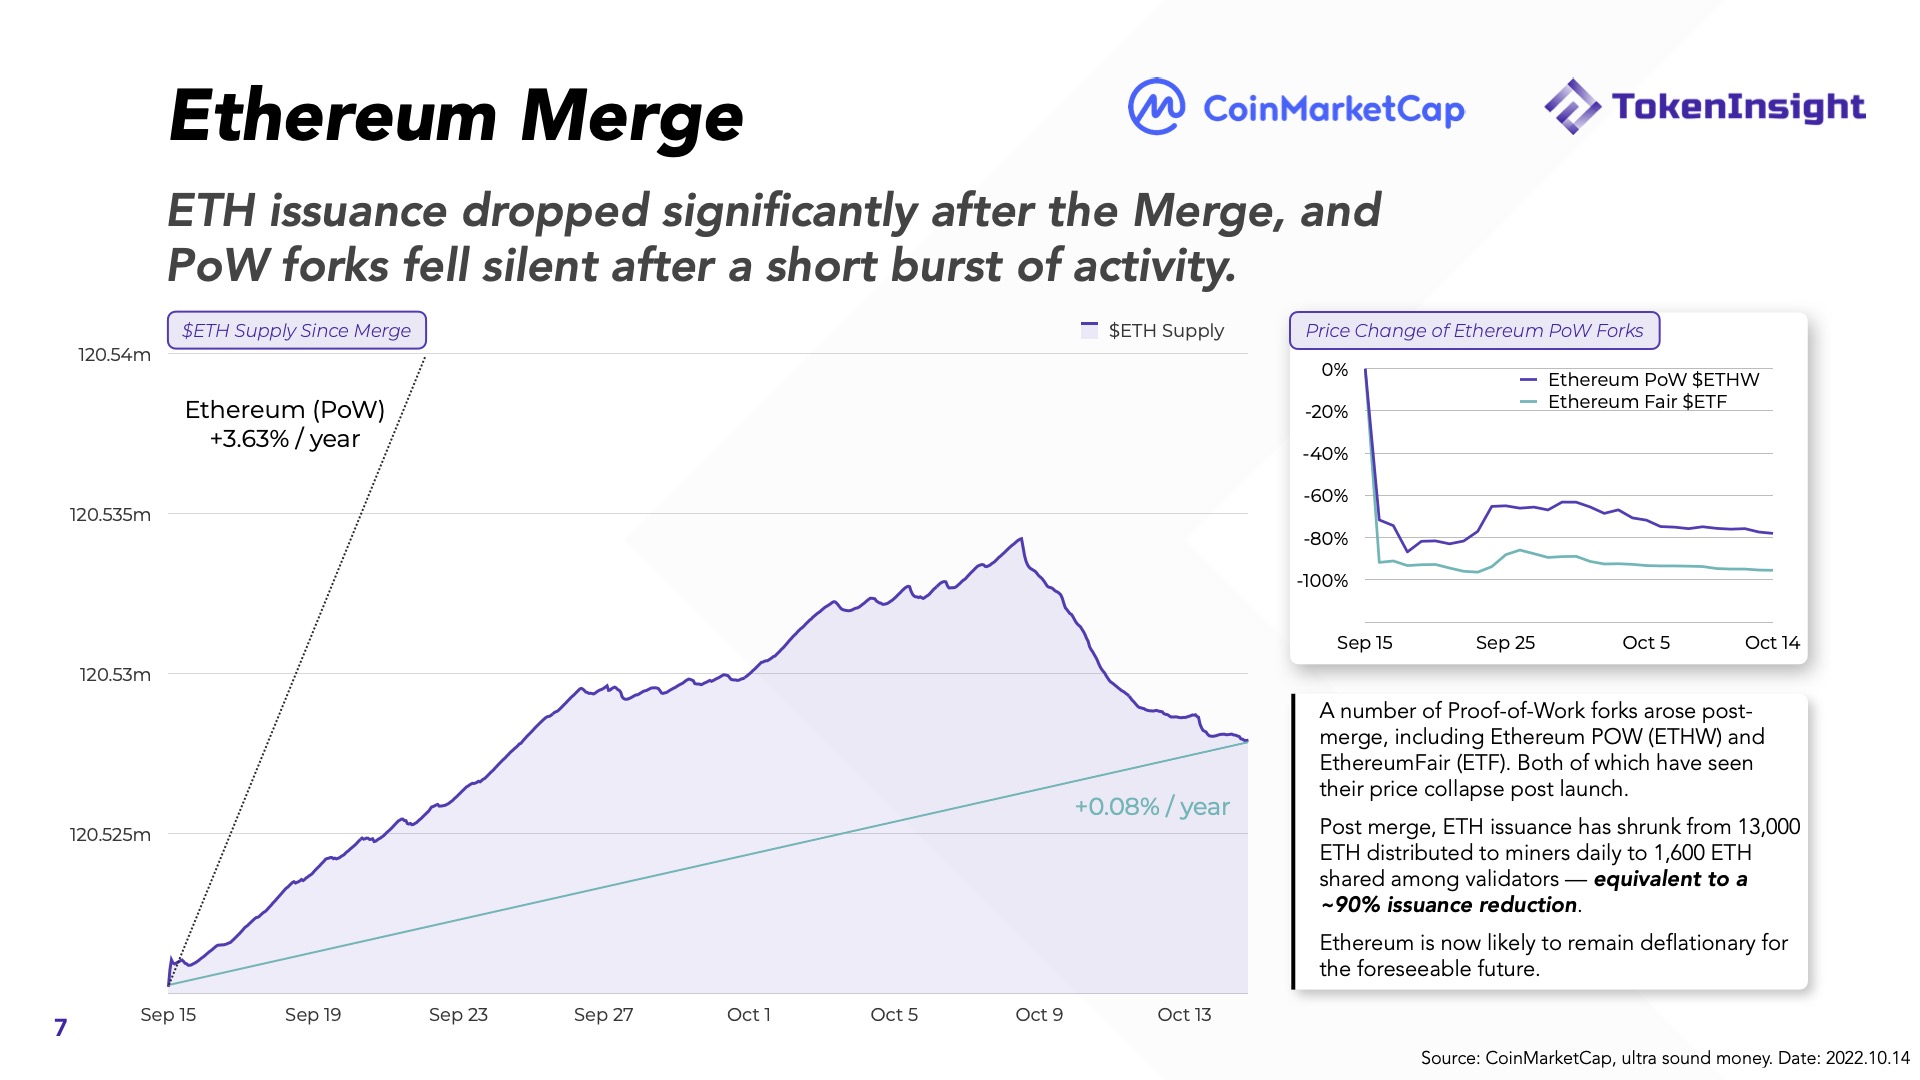The image size is (1920, 1080).
Task: Click the $ETH Supply legend swatch
Action: point(1089,331)
